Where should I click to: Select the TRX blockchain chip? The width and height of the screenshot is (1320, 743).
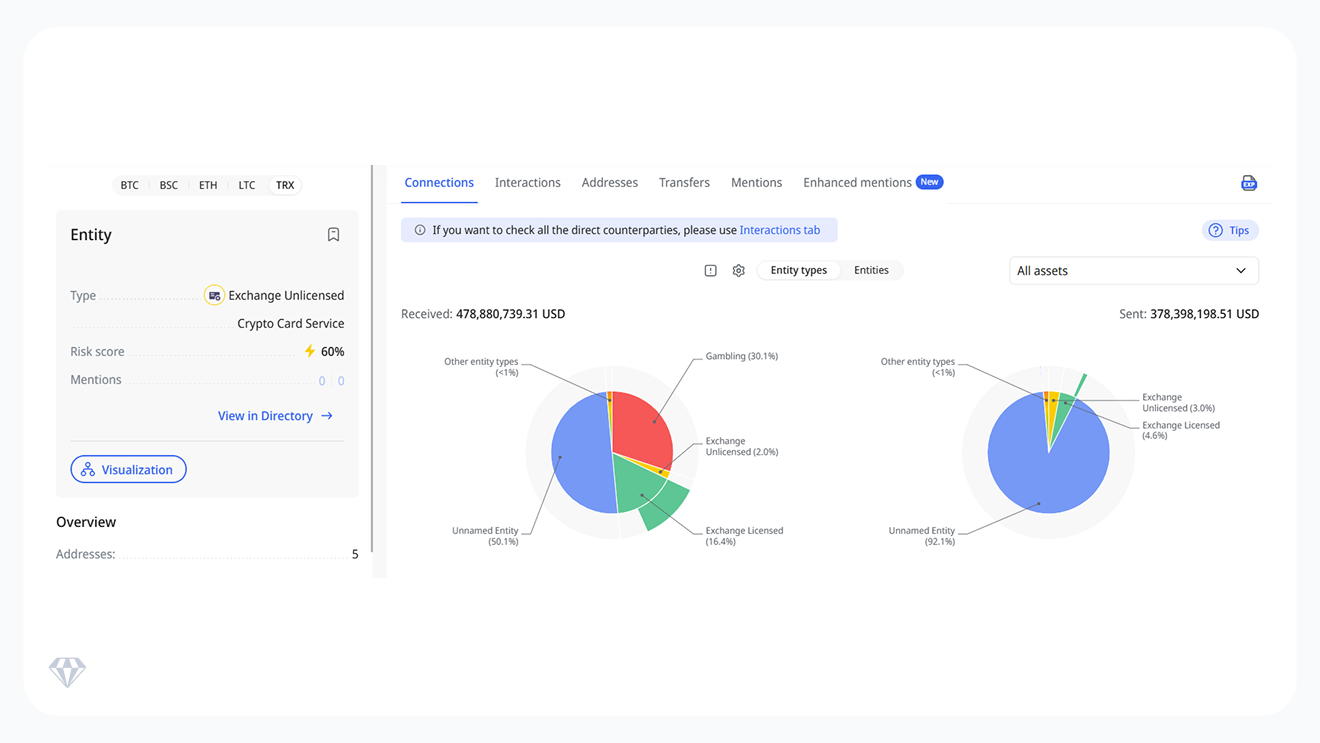(x=285, y=185)
